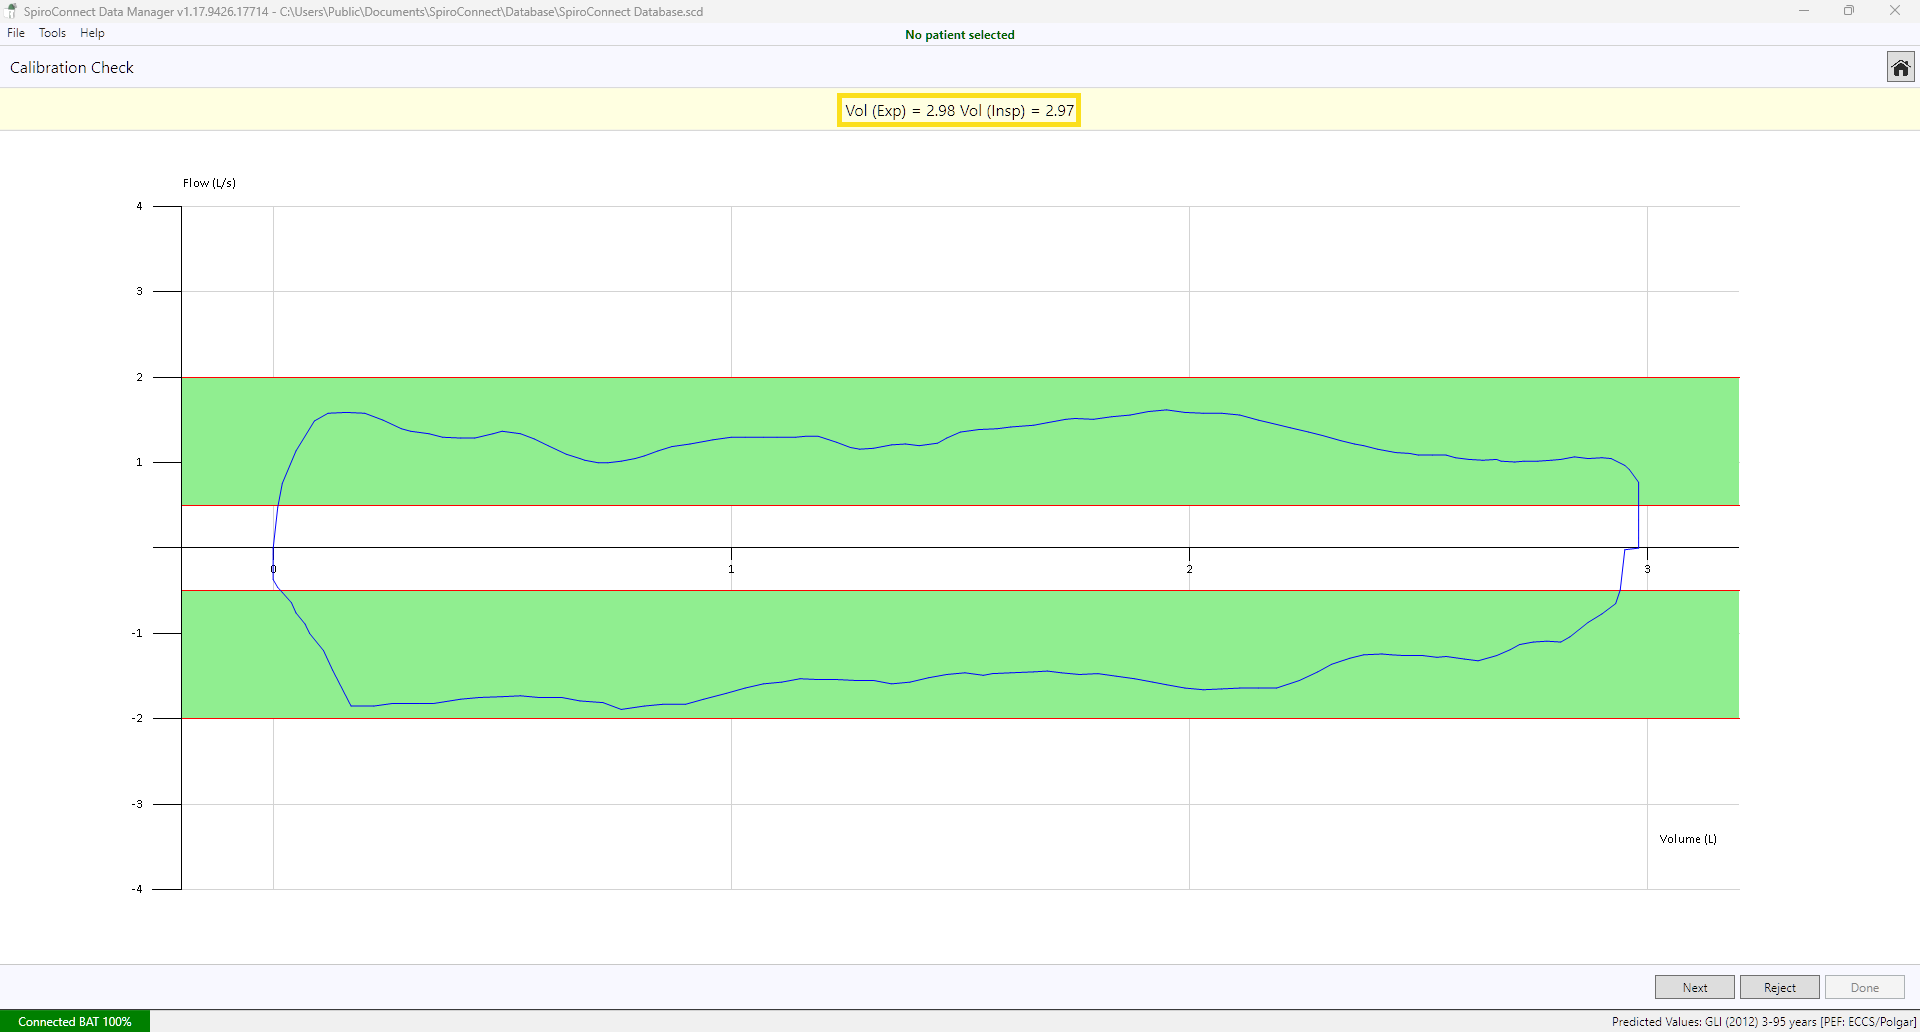Open the Help menu
The height and width of the screenshot is (1032, 1920).
coord(92,33)
